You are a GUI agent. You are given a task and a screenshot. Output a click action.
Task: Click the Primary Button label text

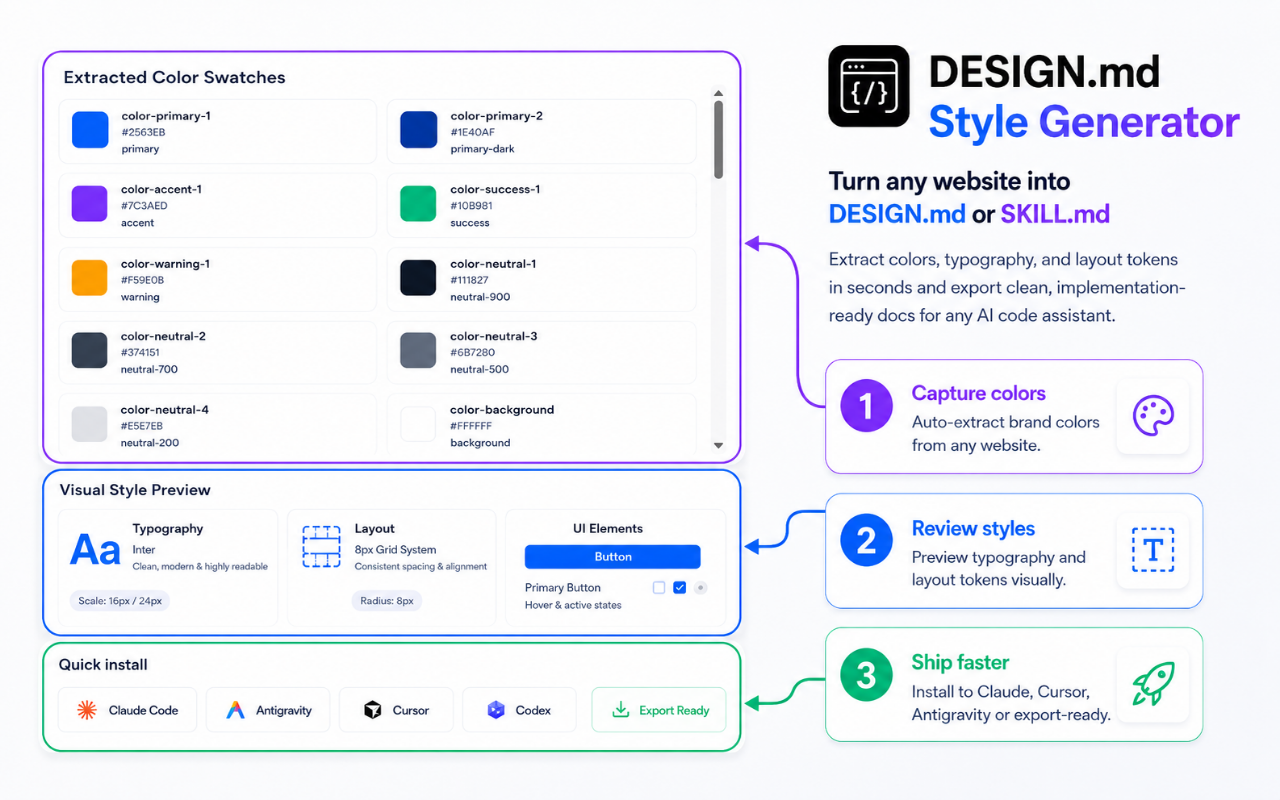[x=563, y=588]
